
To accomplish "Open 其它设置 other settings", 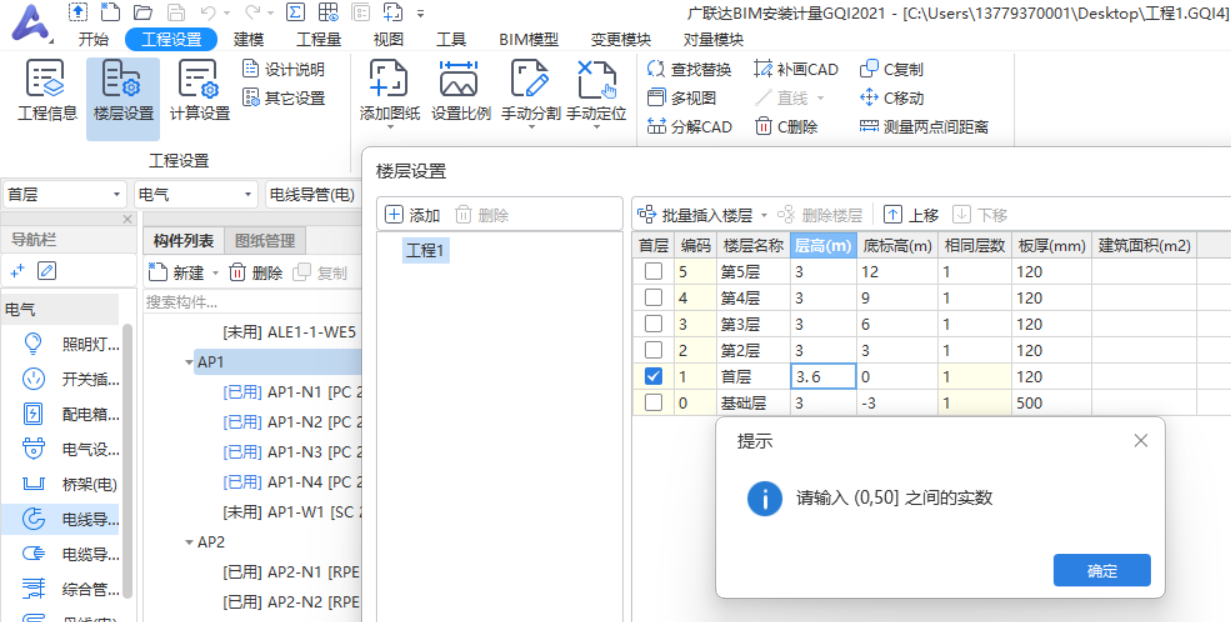I will 284,98.
